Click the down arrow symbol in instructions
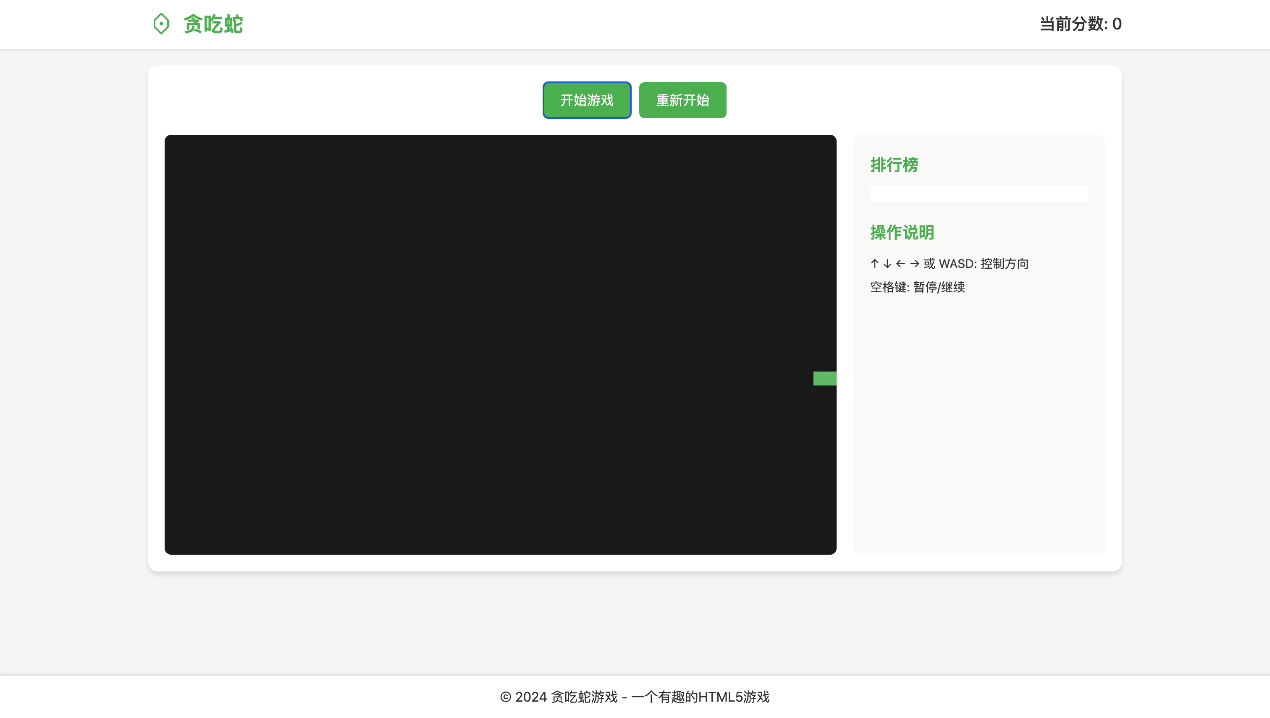 click(x=888, y=264)
